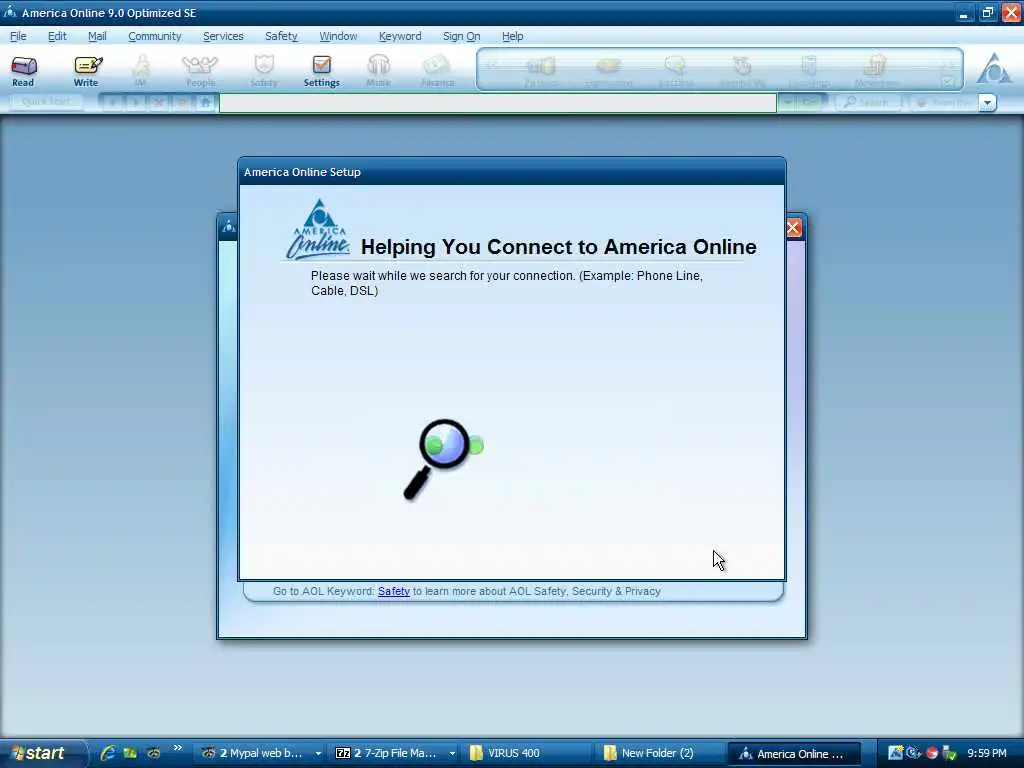Click the raccoon Mypal quick launch icon
The width and height of the screenshot is (1024, 768).
point(153,753)
